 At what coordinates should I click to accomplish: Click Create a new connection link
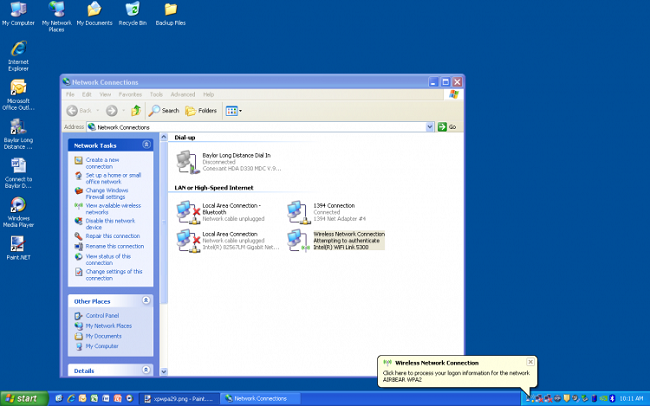pos(102,163)
